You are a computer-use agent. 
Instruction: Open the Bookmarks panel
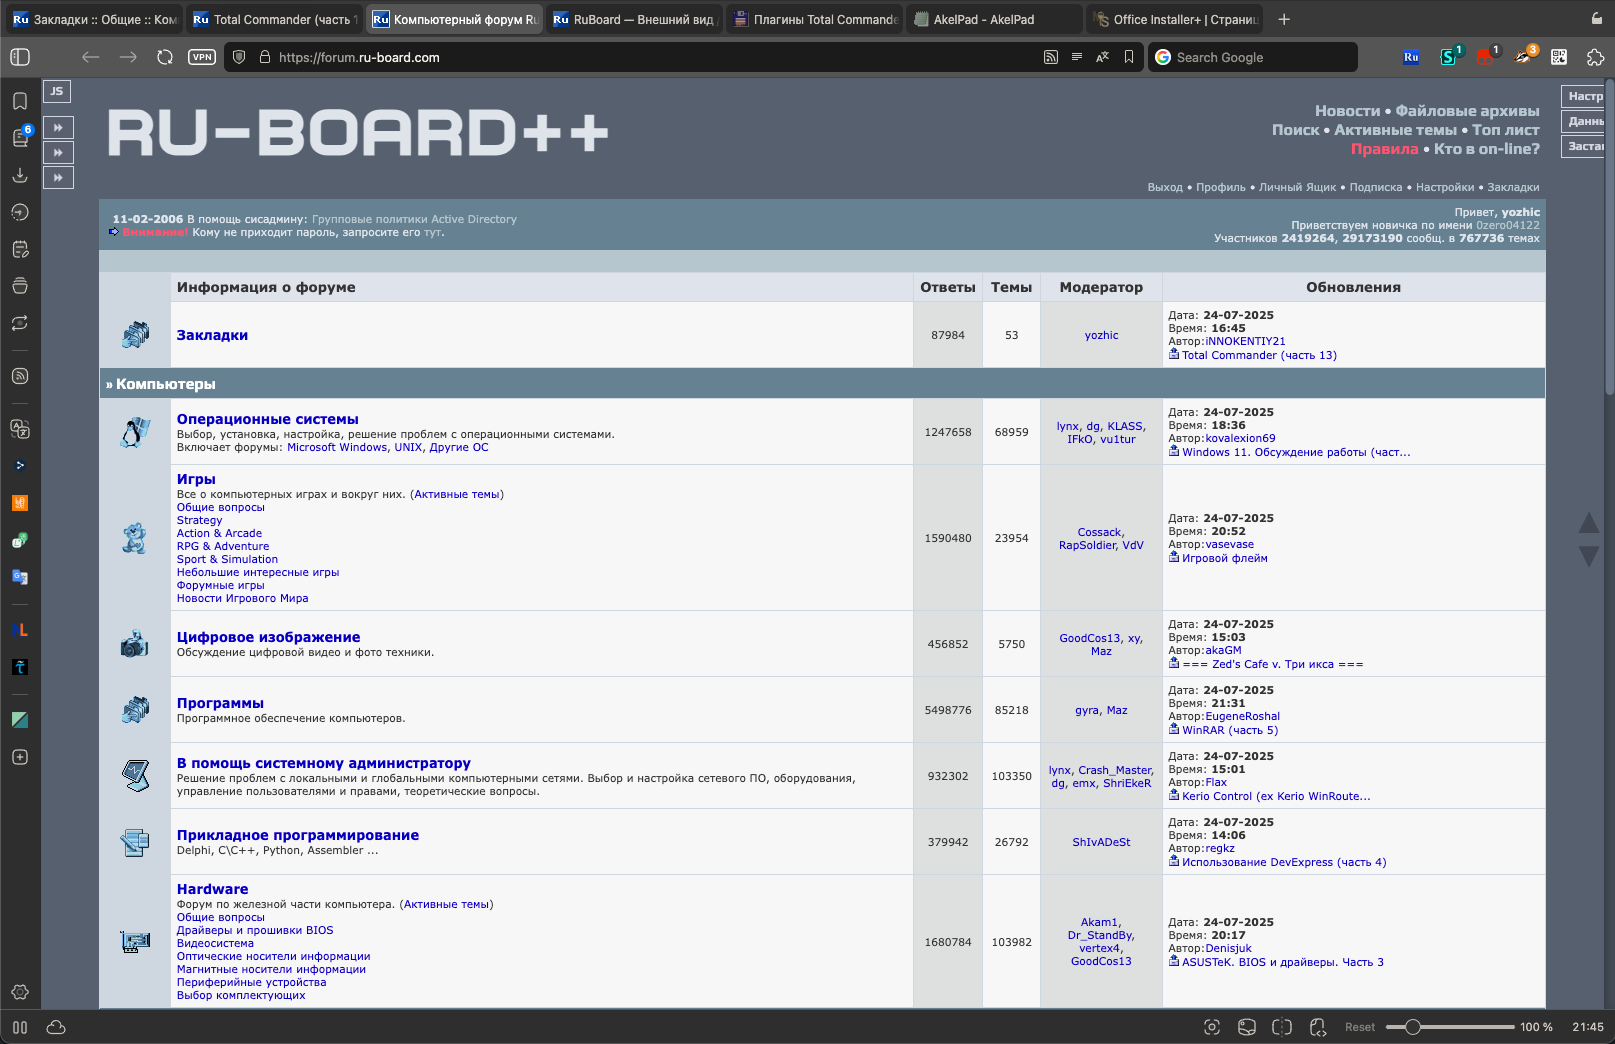click(x=20, y=101)
